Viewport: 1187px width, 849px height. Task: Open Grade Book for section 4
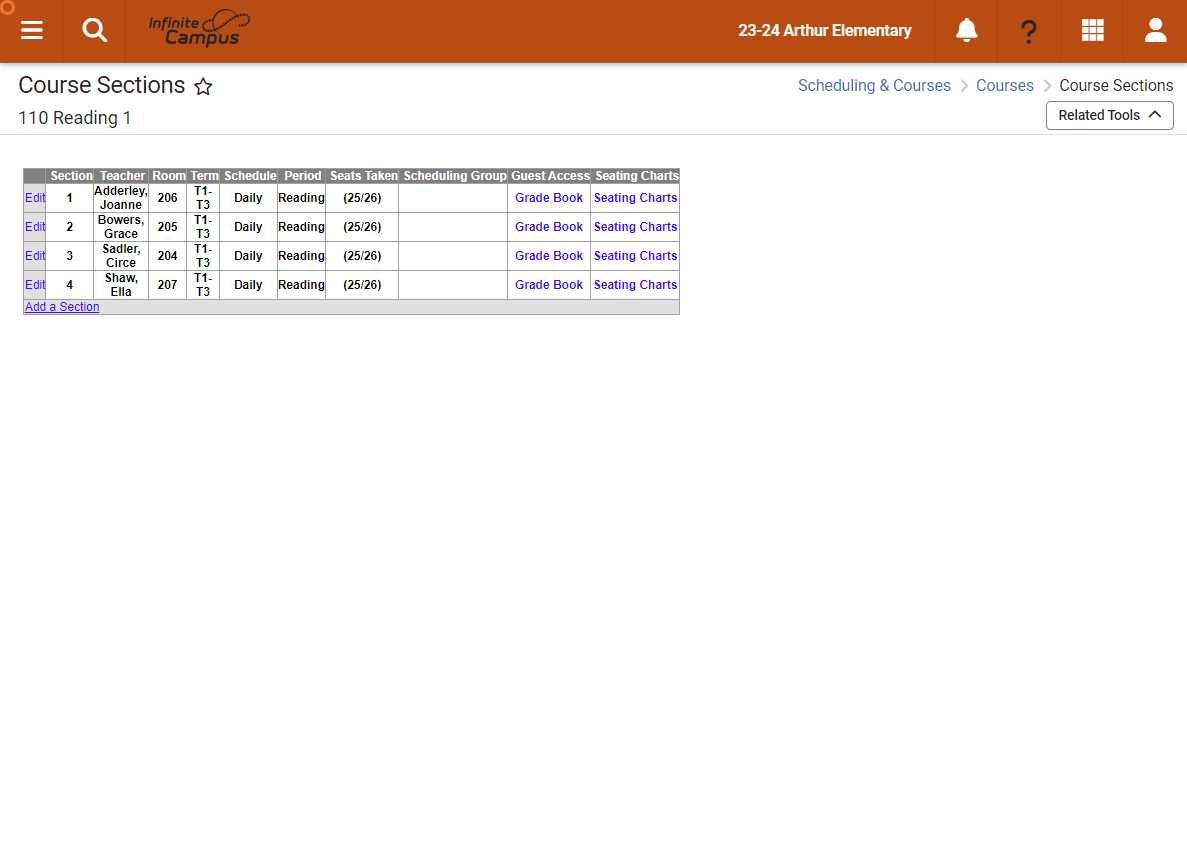tap(549, 285)
